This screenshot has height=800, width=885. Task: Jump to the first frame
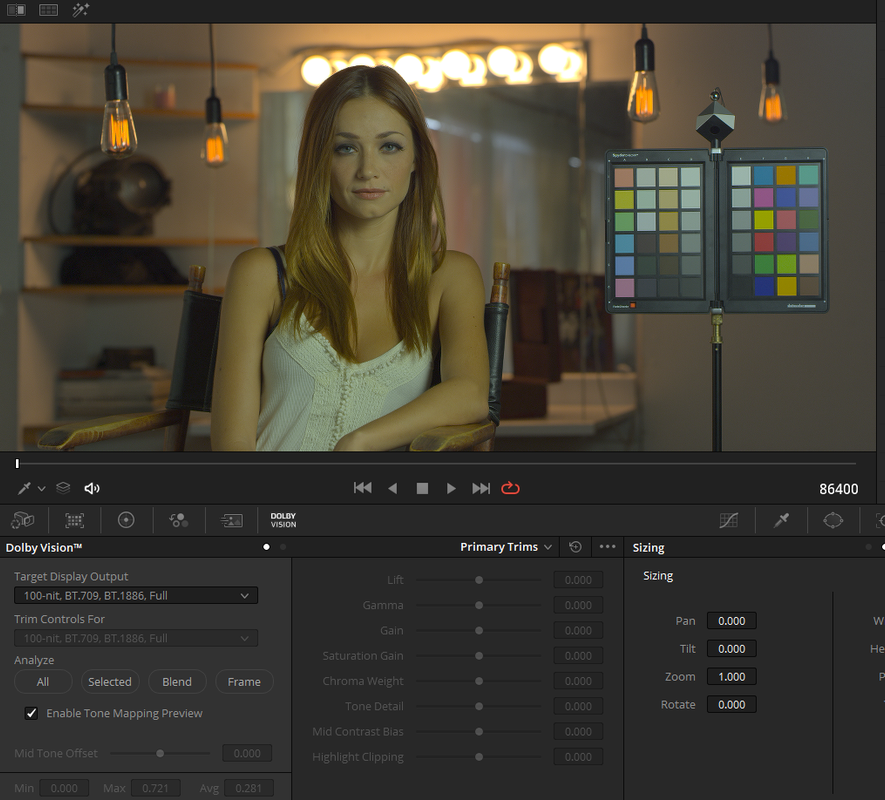(362, 488)
